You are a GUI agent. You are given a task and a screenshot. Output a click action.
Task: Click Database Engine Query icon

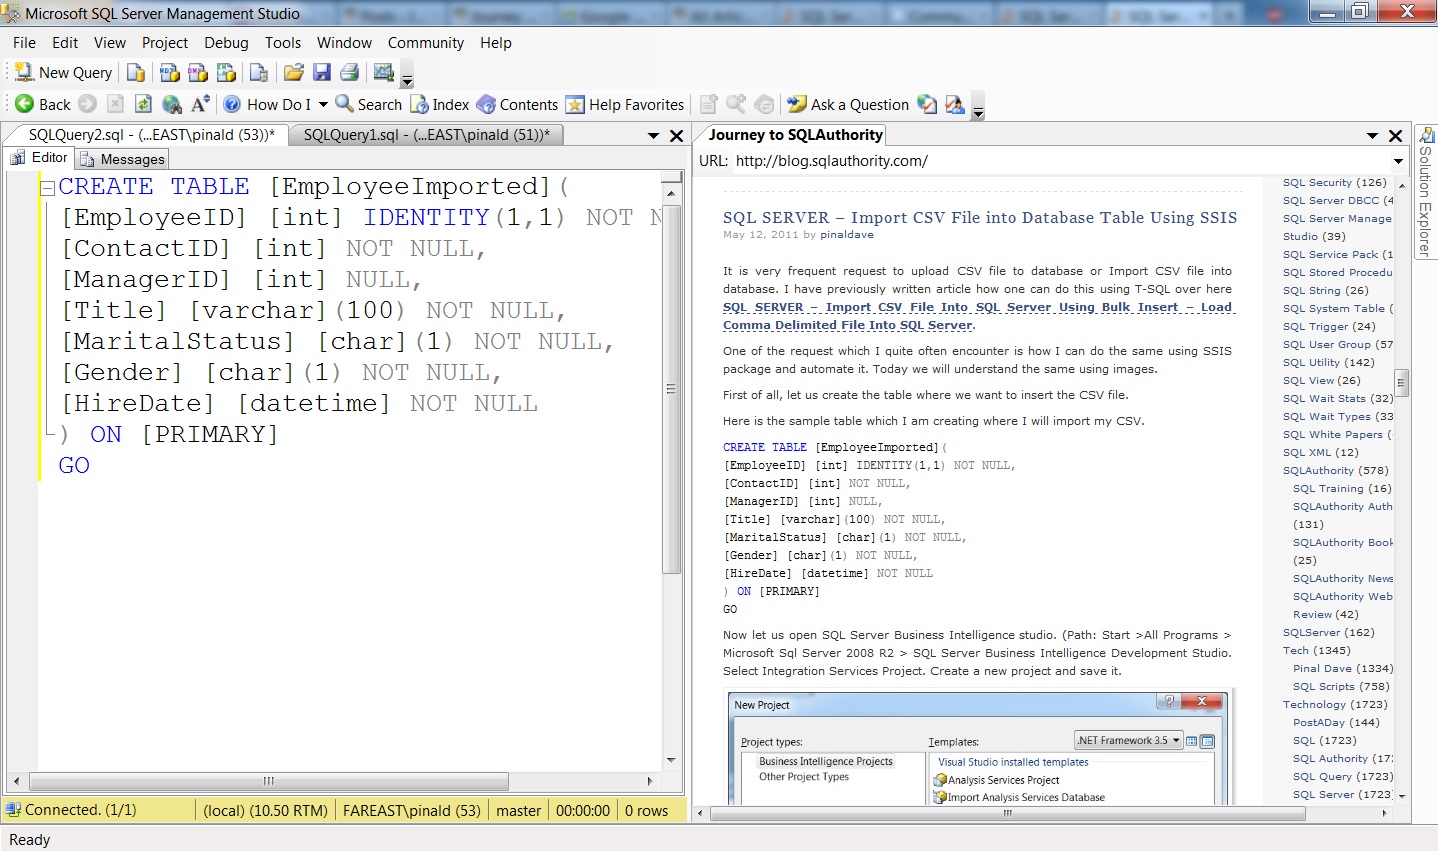137,73
